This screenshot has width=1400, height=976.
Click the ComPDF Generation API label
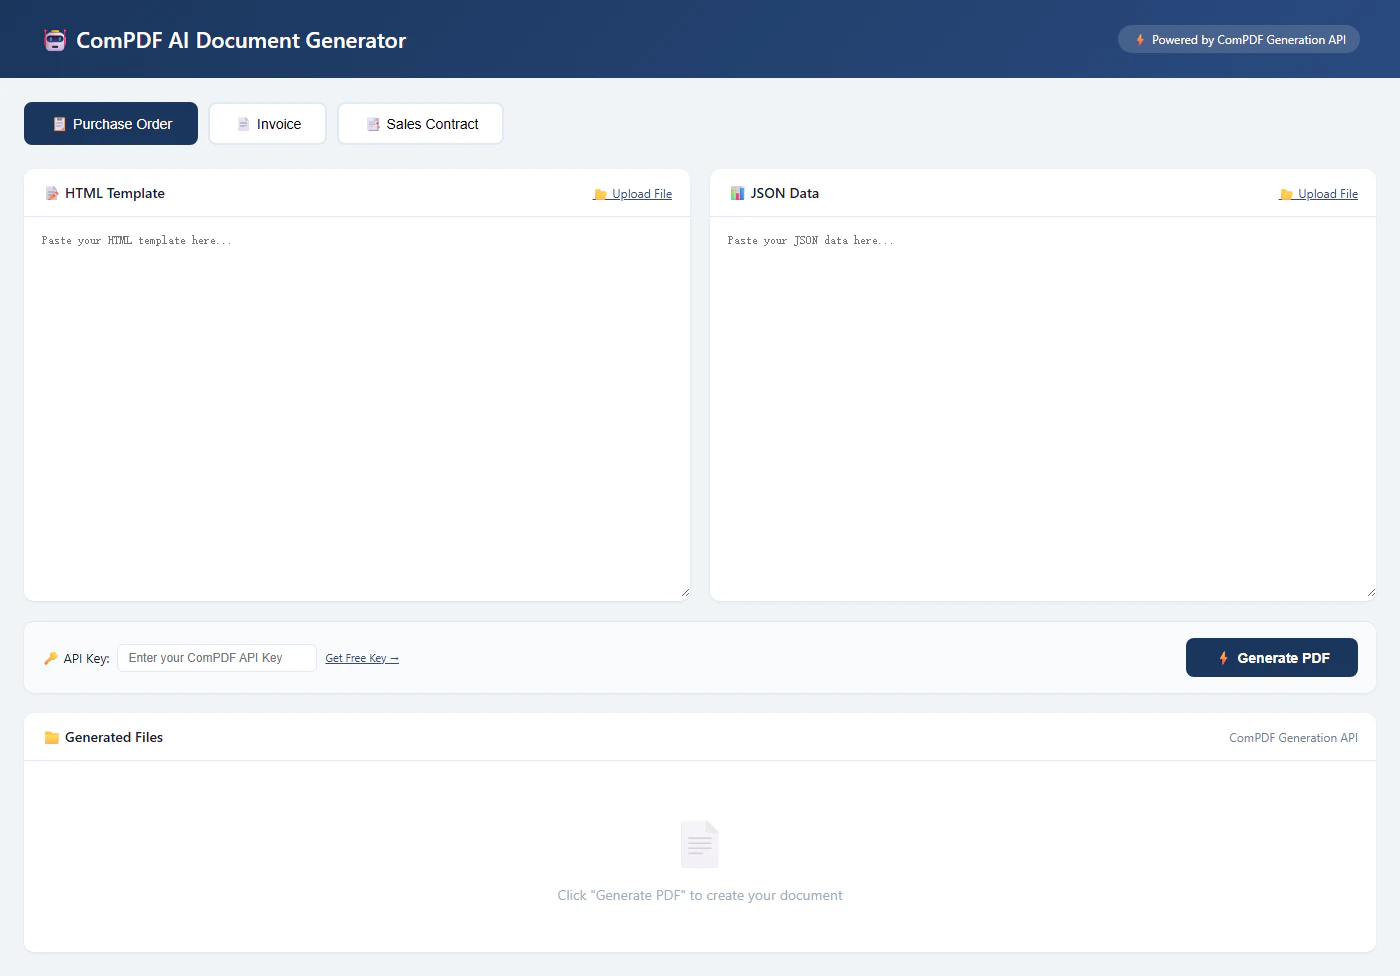tap(1294, 738)
